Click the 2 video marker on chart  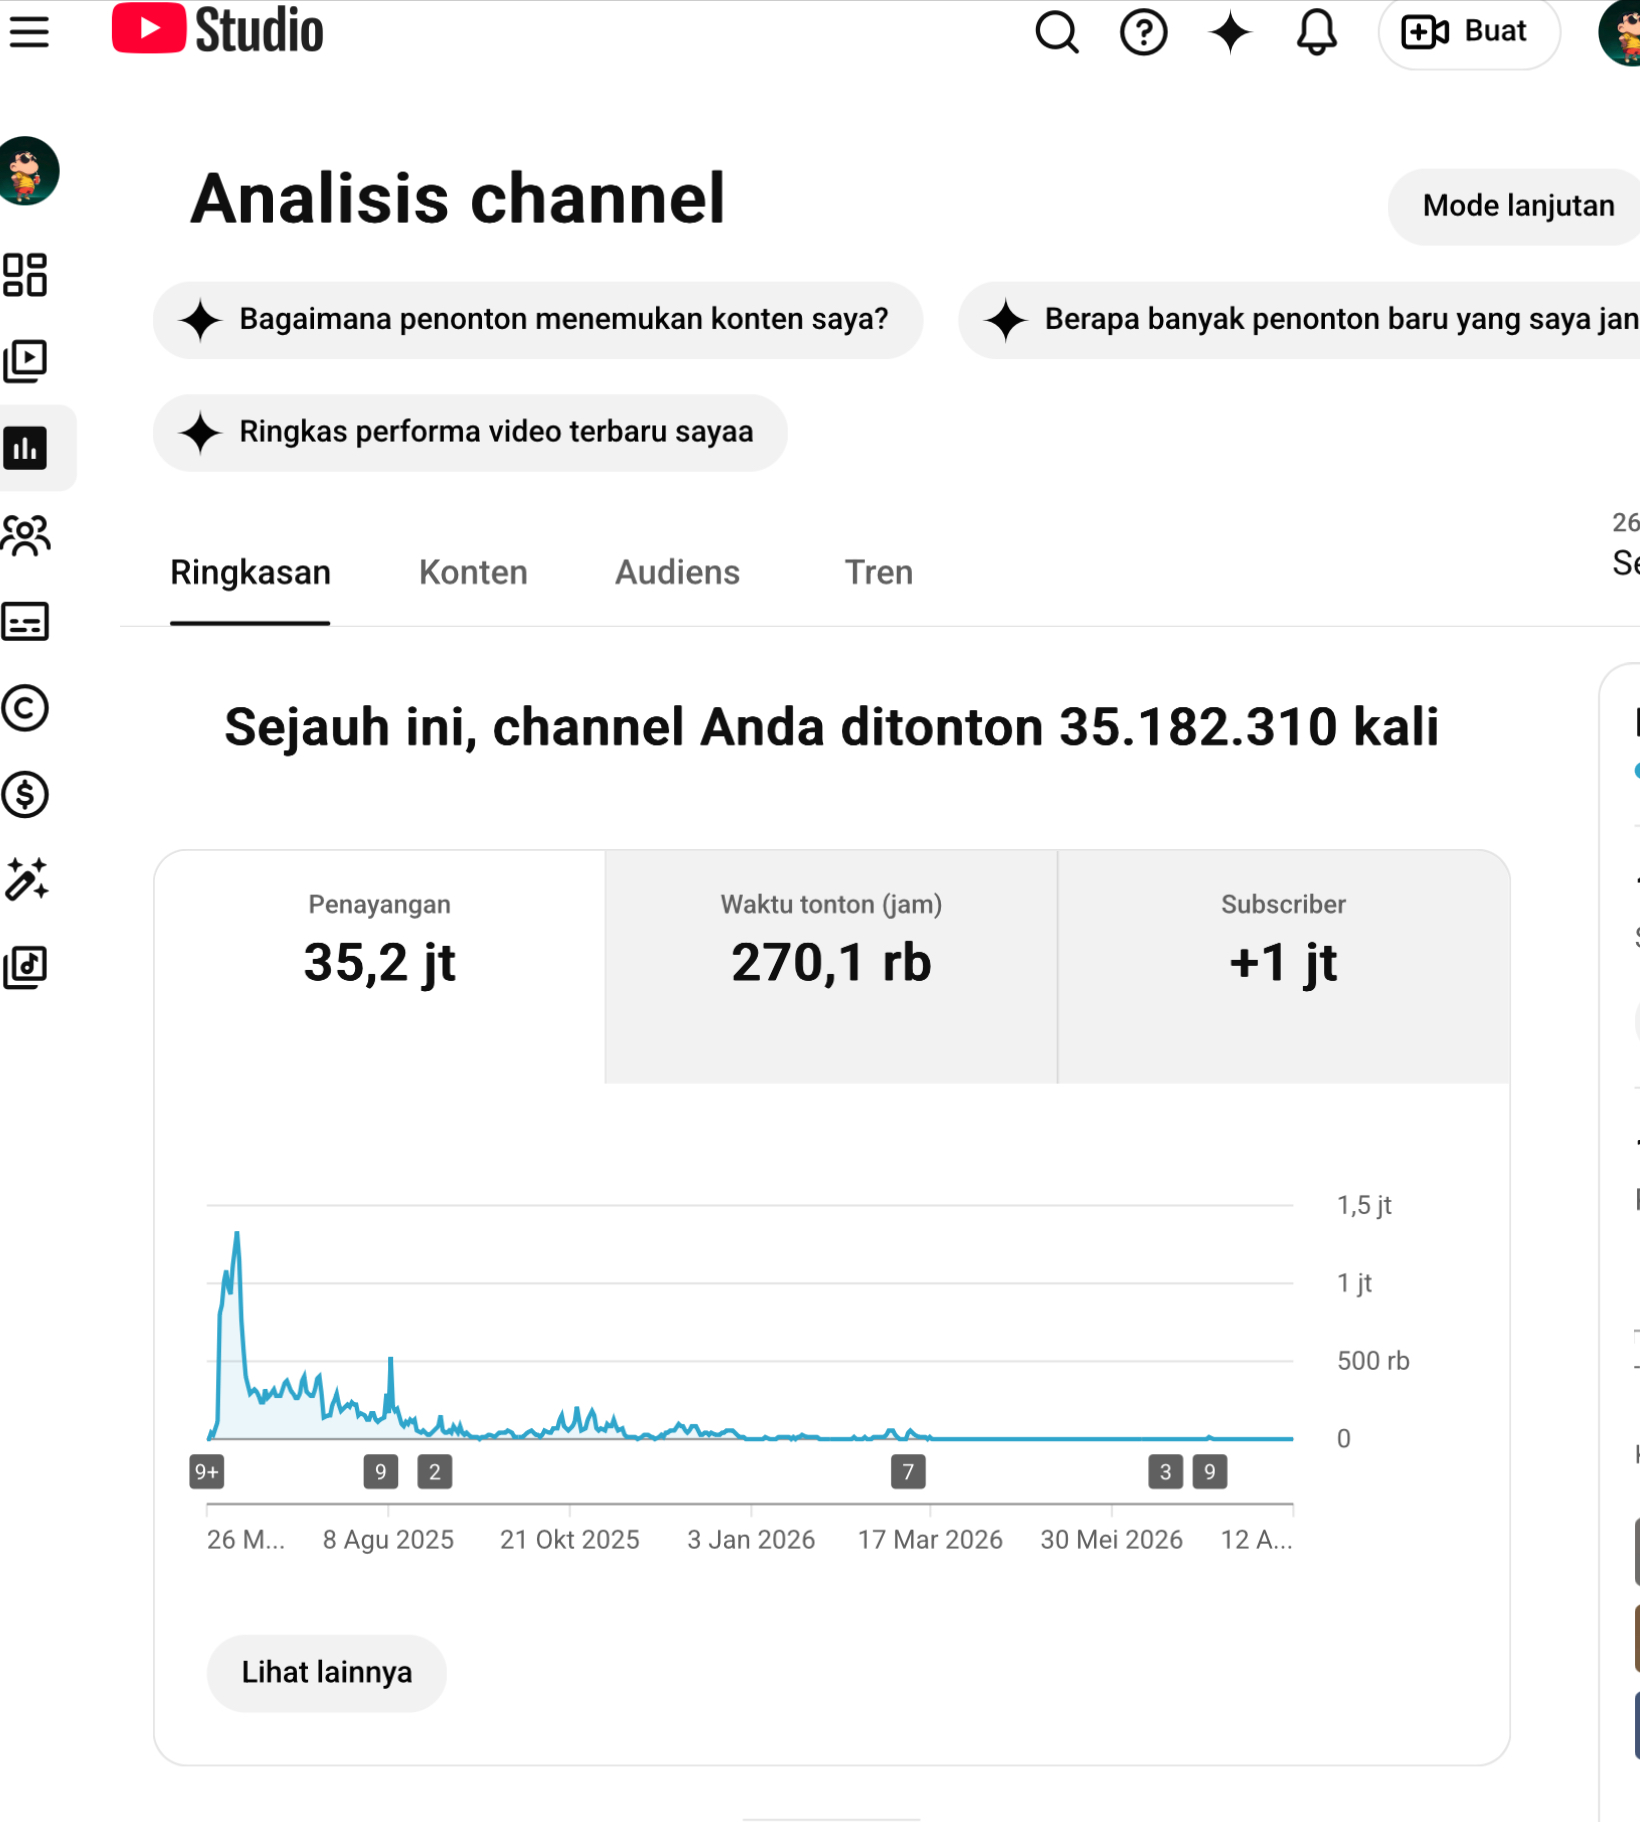(x=435, y=1472)
